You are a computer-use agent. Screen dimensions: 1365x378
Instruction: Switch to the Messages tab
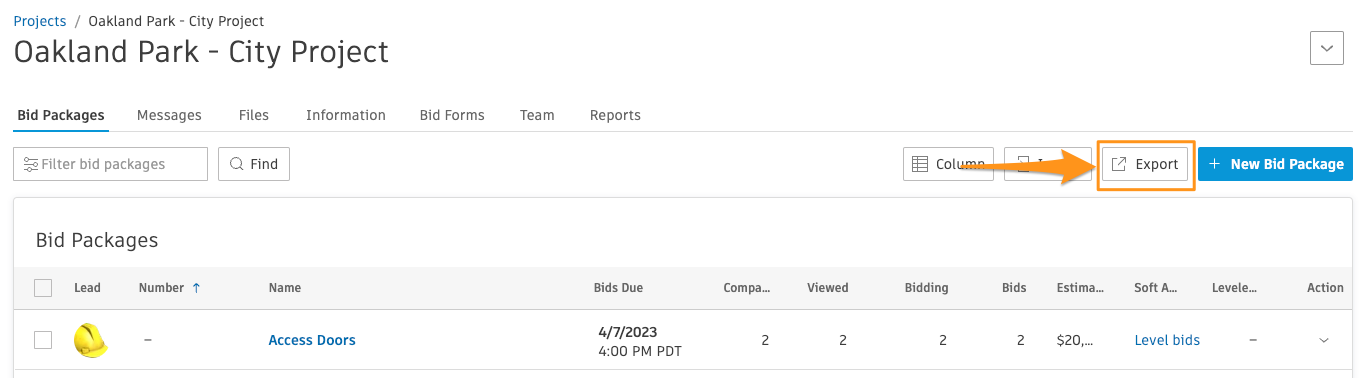tap(169, 115)
